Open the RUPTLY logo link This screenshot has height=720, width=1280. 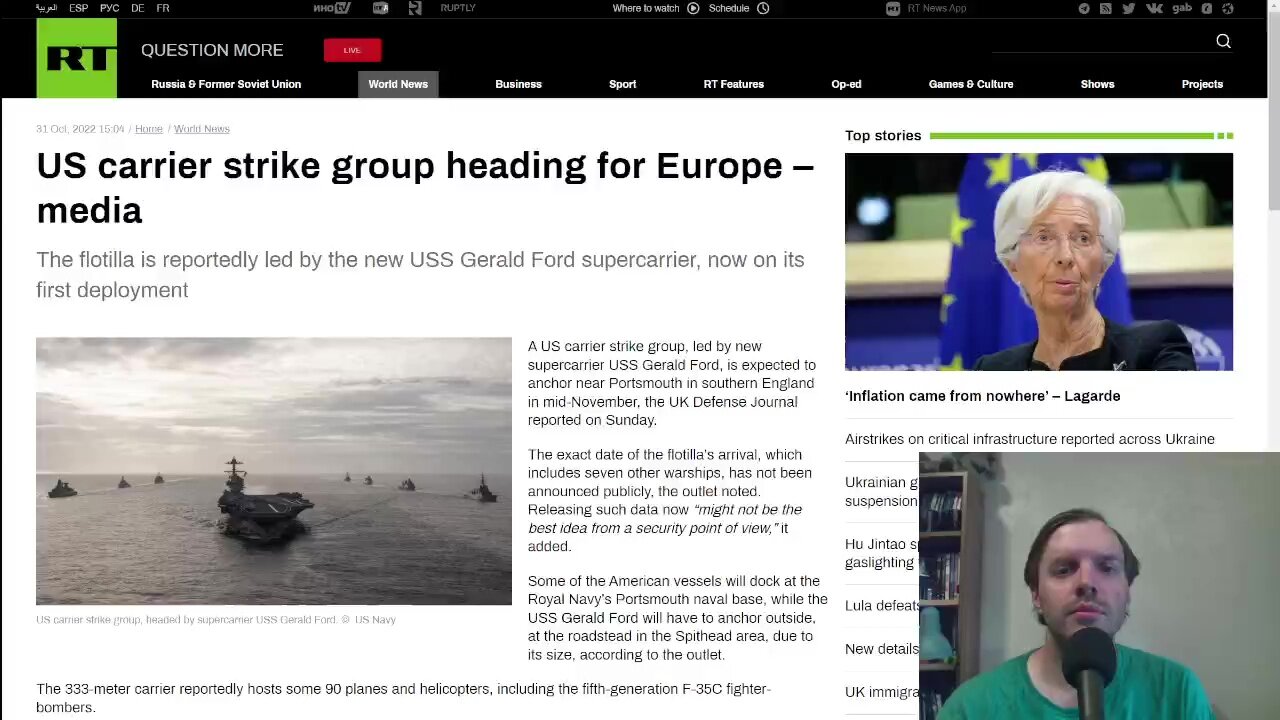[458, 8]
